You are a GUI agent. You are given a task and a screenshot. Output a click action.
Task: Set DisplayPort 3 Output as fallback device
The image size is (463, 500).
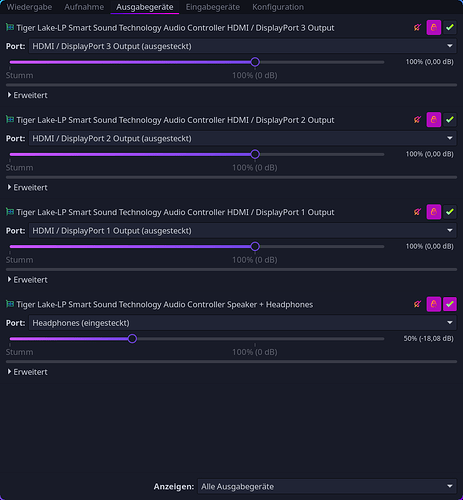click(450, 27)
